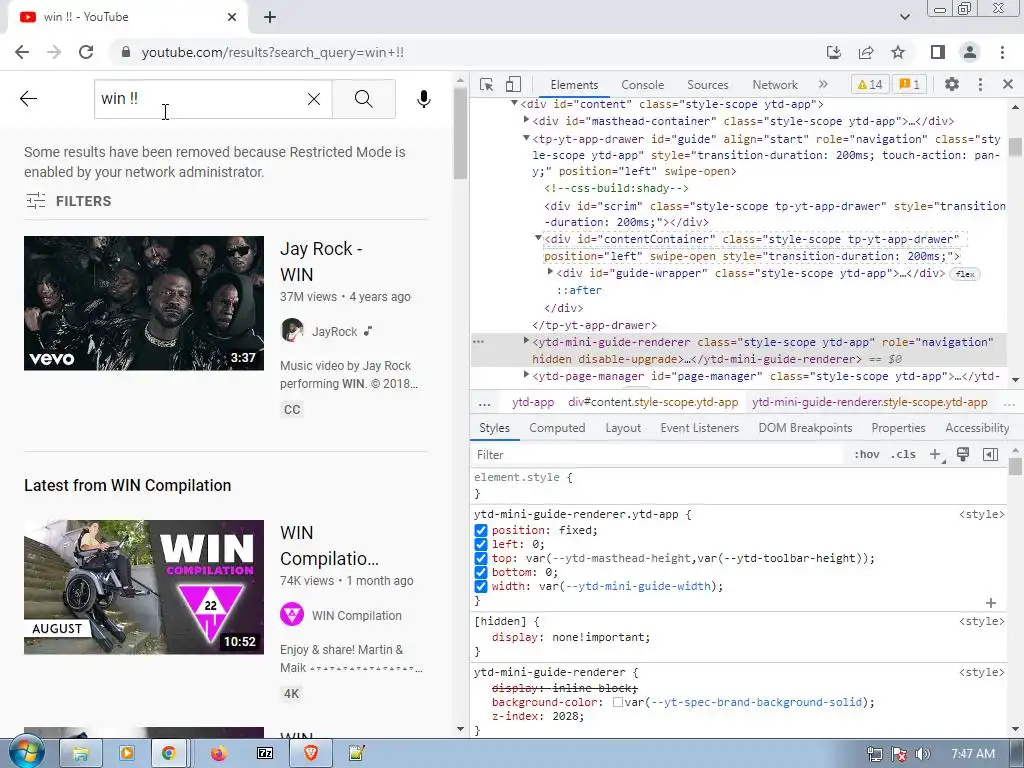Click the flex badge on guide-wrapper
The height and width of the screenshot is (768, 1024).
click(965, 274)
